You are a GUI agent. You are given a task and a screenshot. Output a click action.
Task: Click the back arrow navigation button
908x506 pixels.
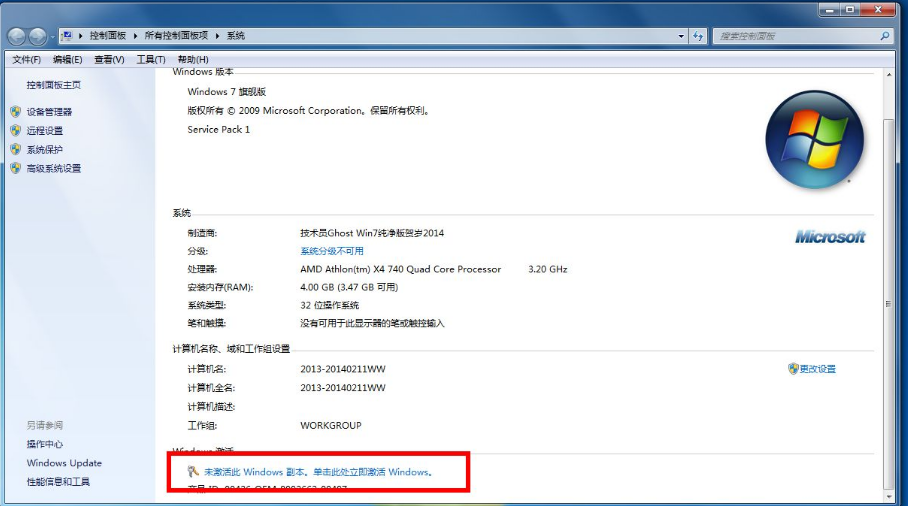click(17, 36)
